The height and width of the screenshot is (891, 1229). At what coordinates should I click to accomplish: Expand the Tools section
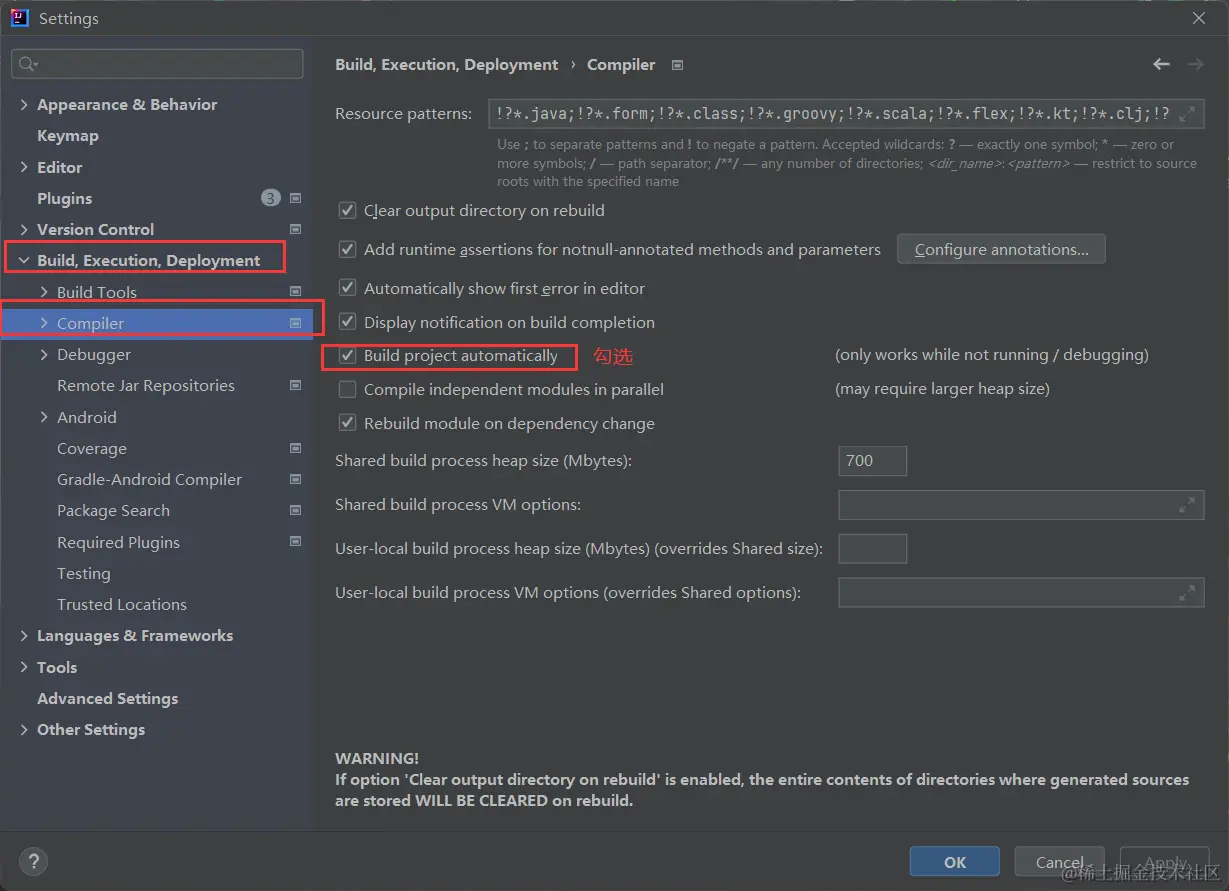(x=24, y=667)
